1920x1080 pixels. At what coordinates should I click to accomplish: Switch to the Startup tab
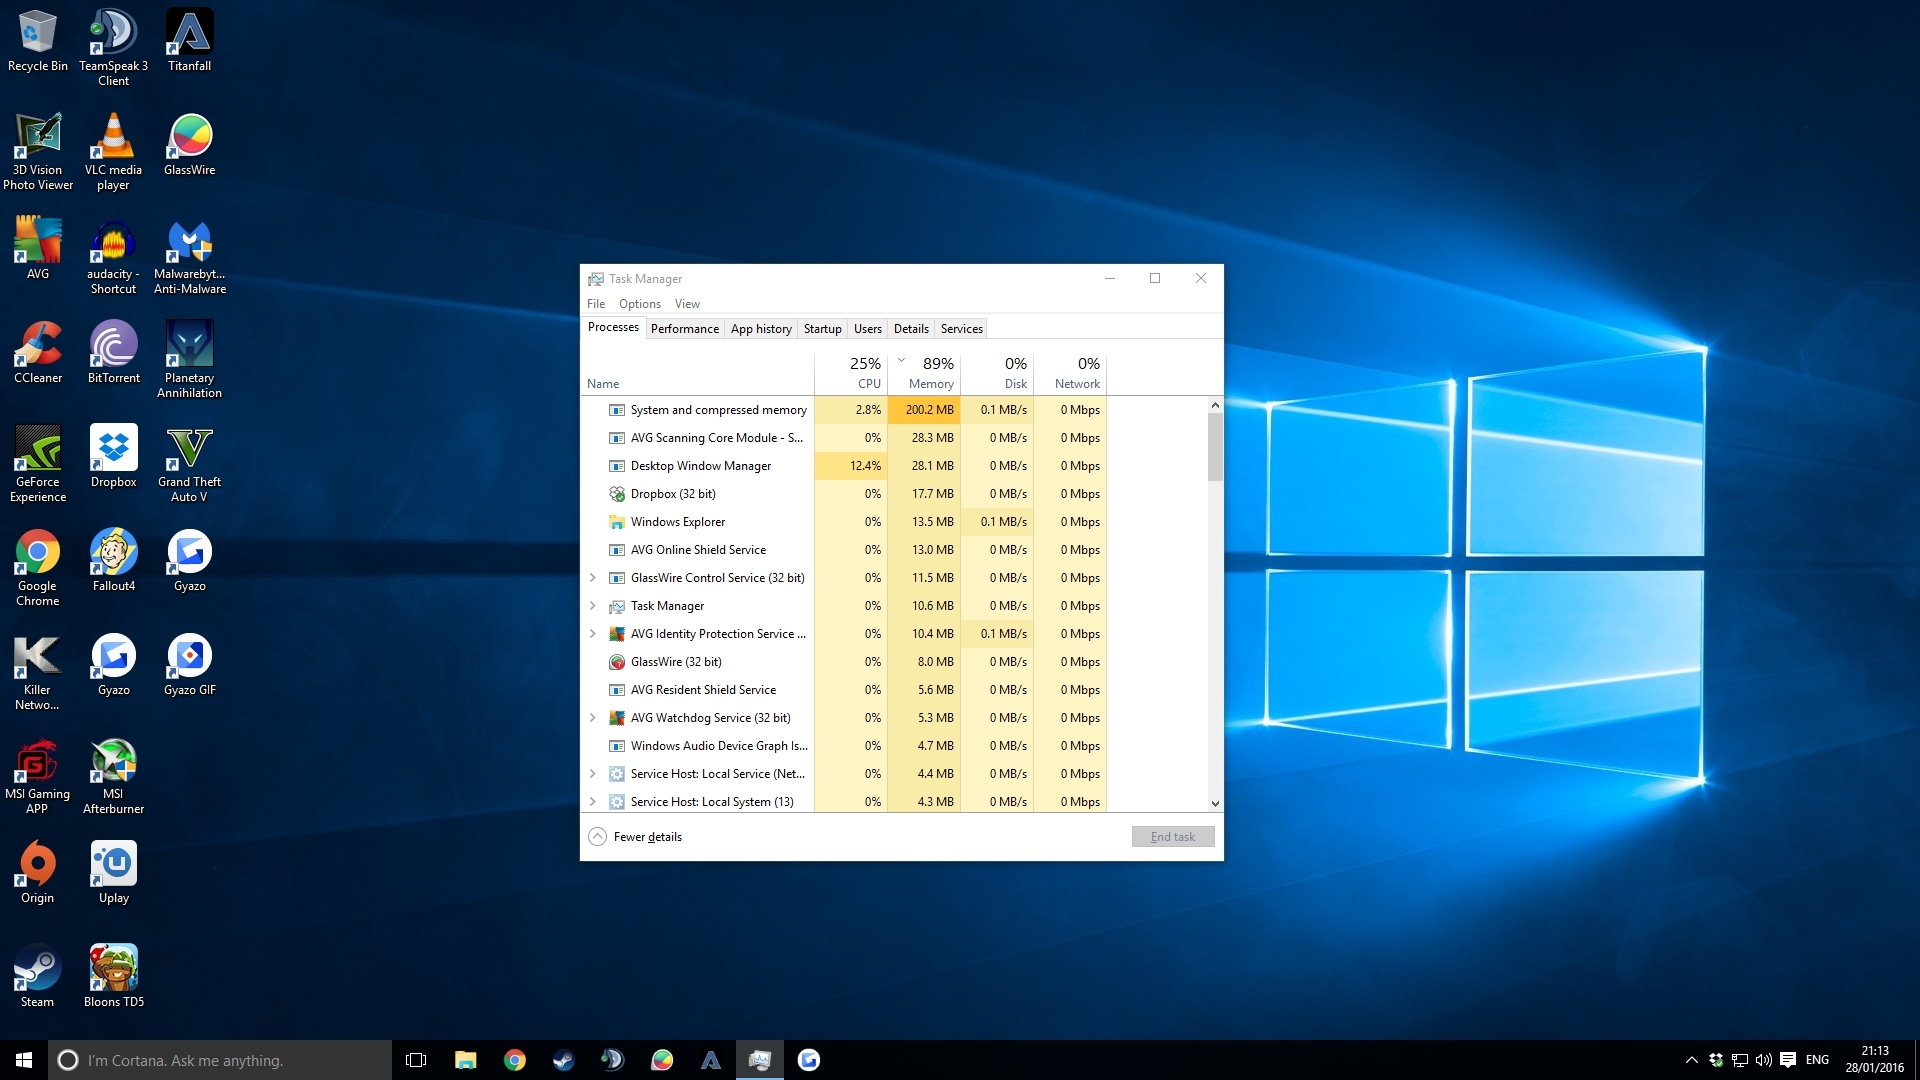coord(822,329)
